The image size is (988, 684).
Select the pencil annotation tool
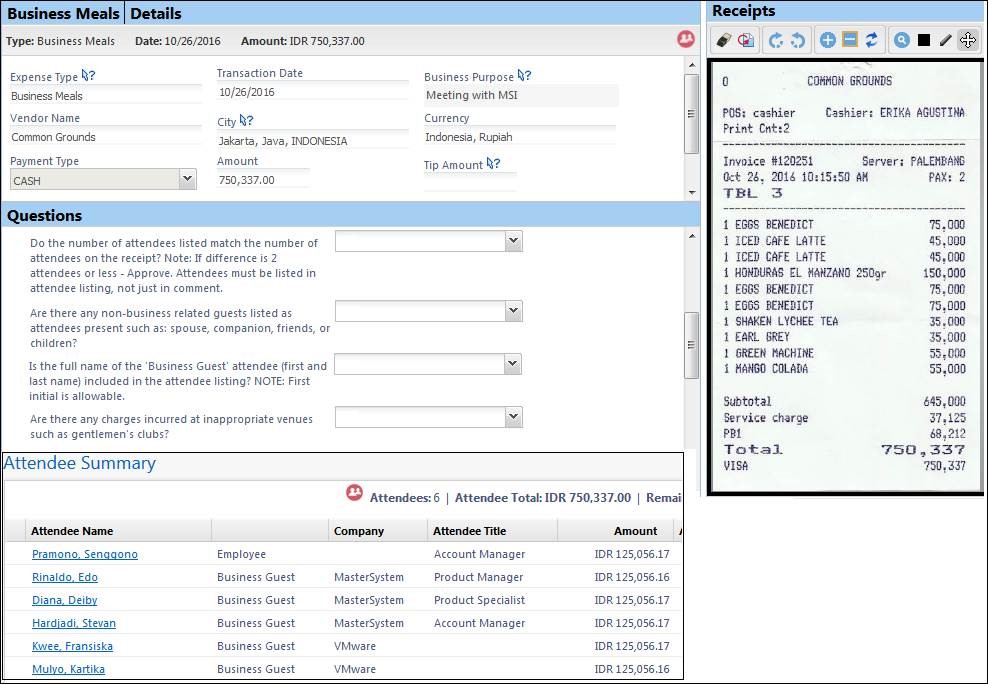(945, 41)
